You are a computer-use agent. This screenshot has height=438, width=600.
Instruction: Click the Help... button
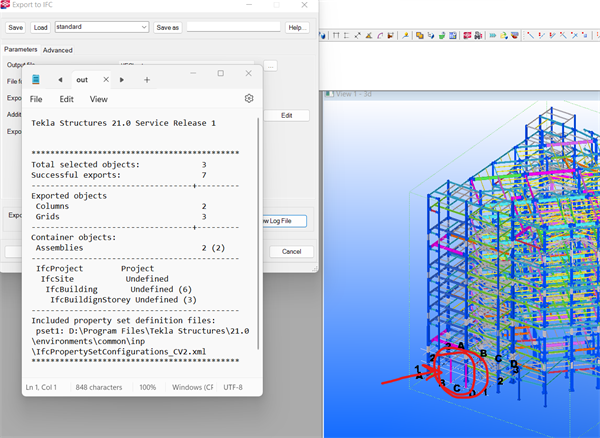point(297,27)
